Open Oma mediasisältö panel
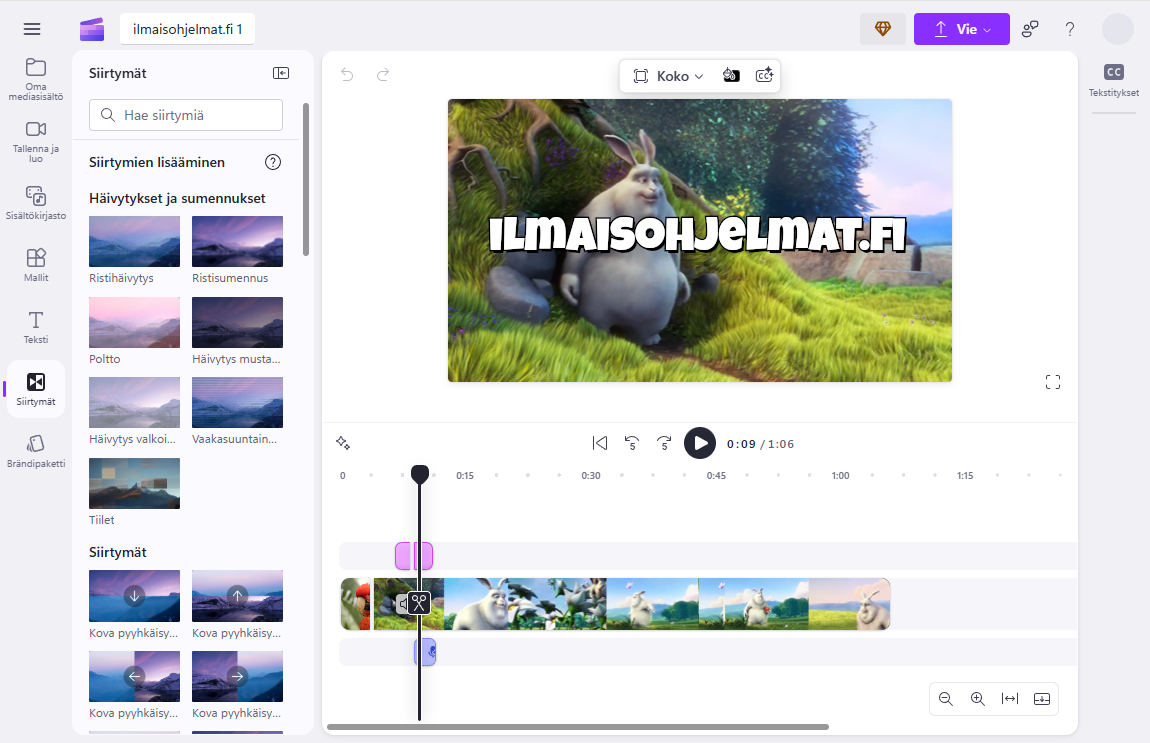This screenshot has height=743, width=1150. coord(36,78)
